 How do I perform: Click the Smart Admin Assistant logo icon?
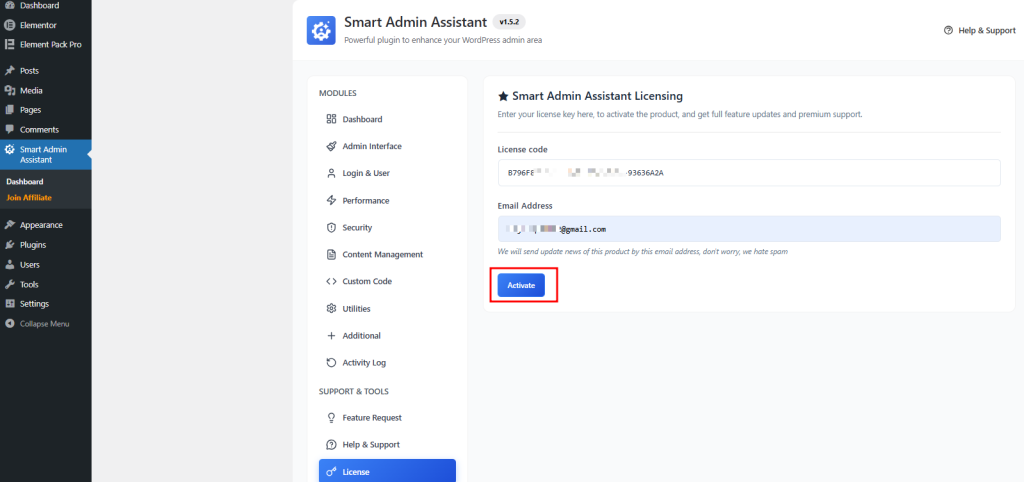321,30
